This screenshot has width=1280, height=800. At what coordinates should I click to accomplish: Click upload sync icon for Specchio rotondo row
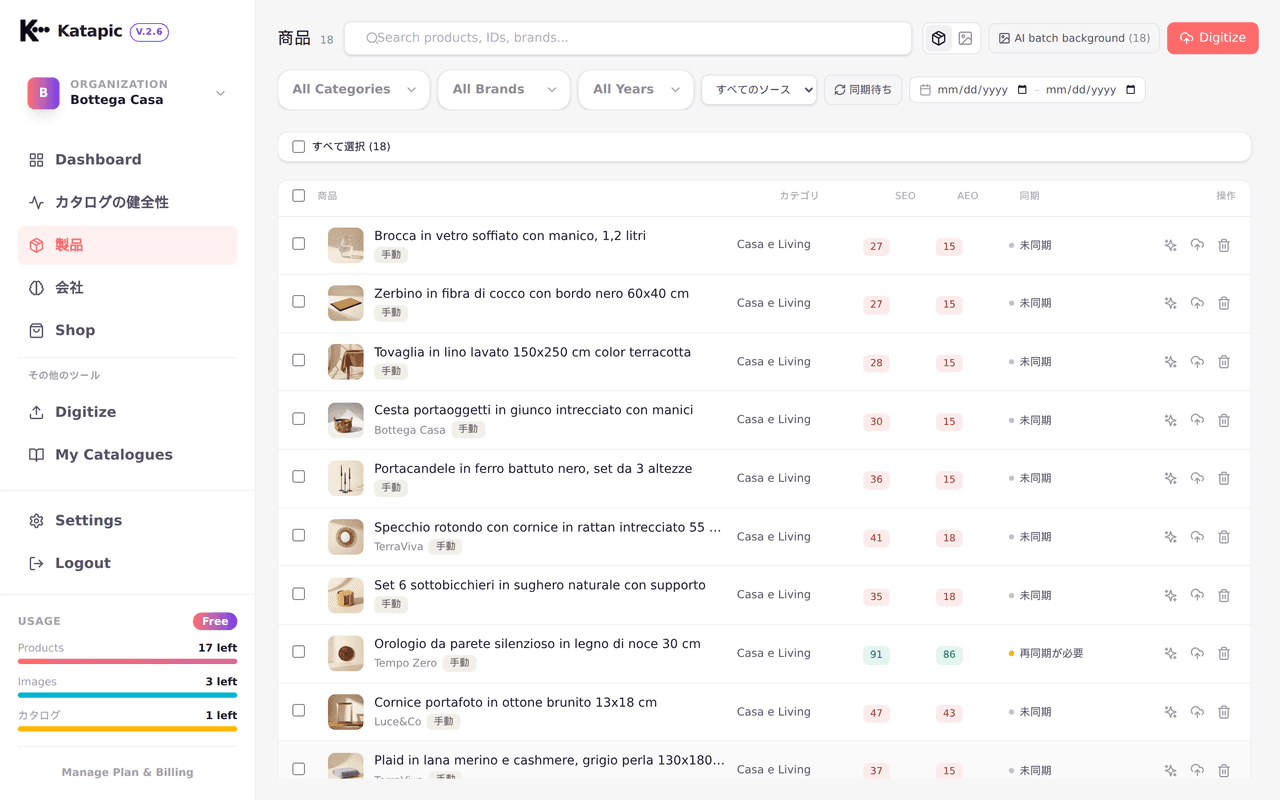(x=1197, y=537)
